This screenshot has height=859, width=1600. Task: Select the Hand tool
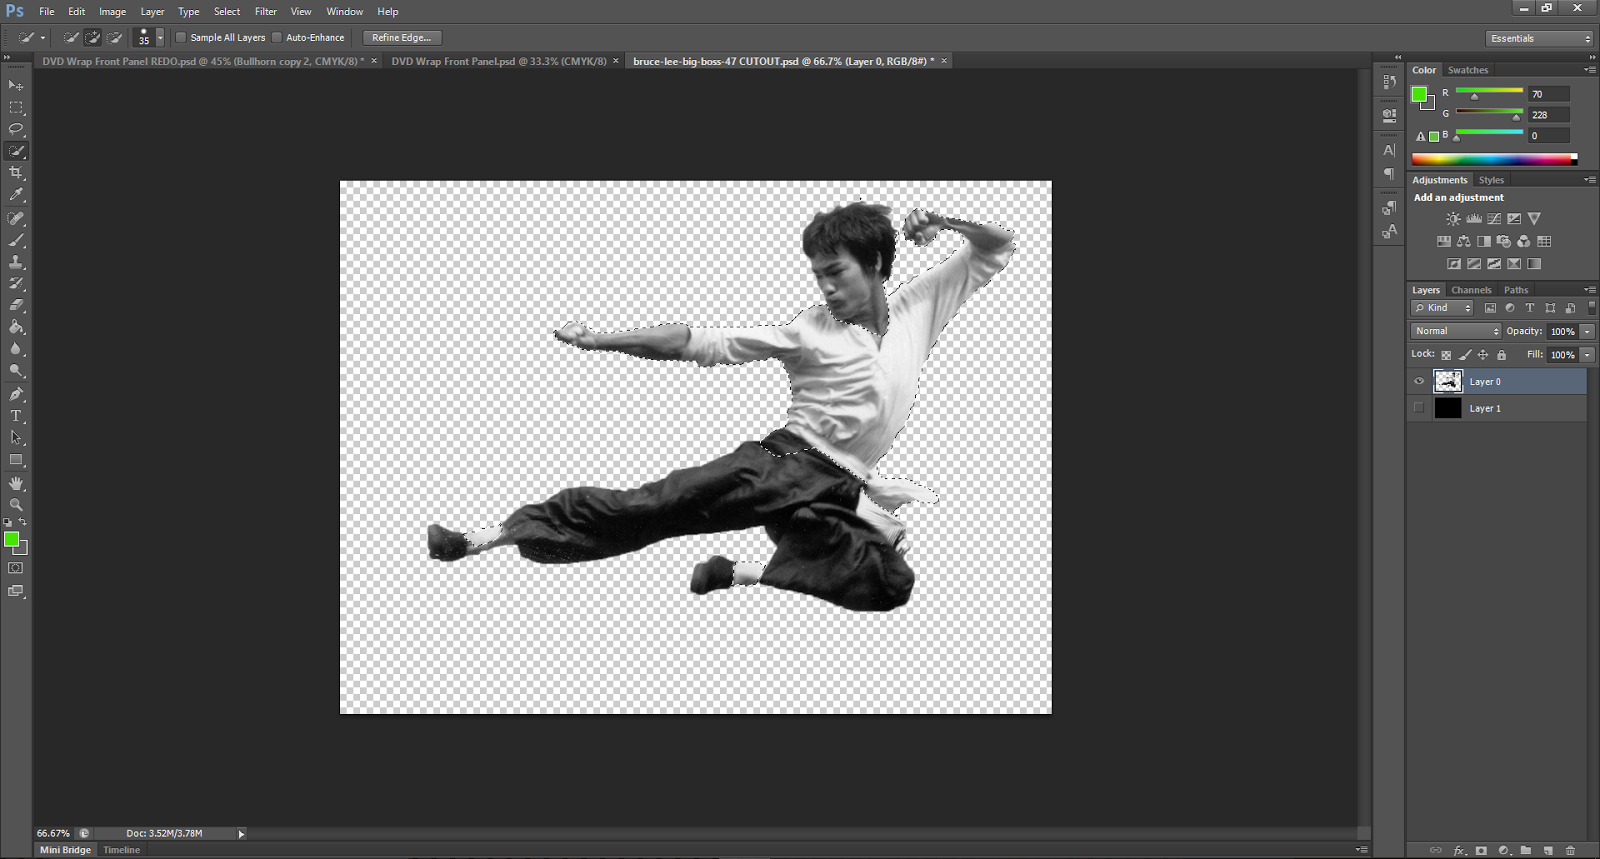point(16,483)
